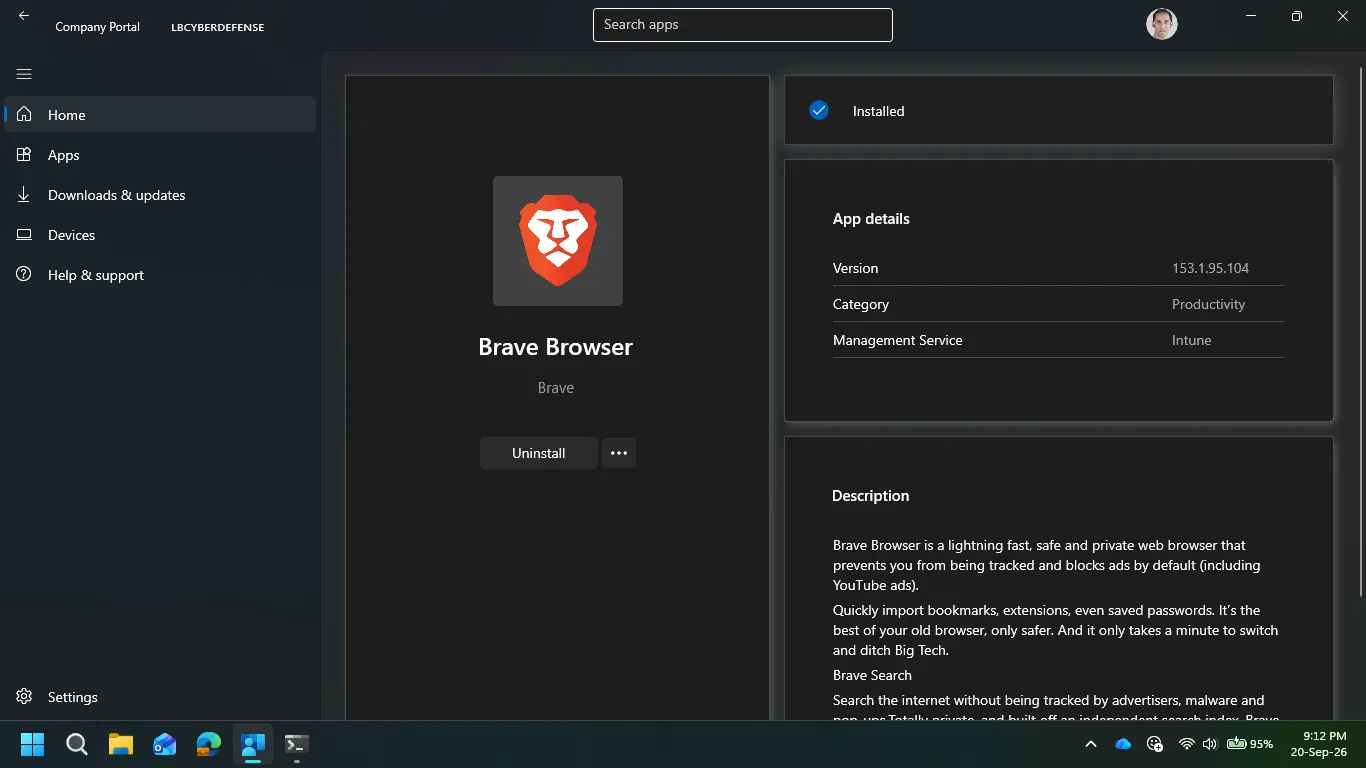Click the Installed status checkmark icon
The height and width of the screenshot is (768, 1366).
pyautogui.click(x=819, y=110)
